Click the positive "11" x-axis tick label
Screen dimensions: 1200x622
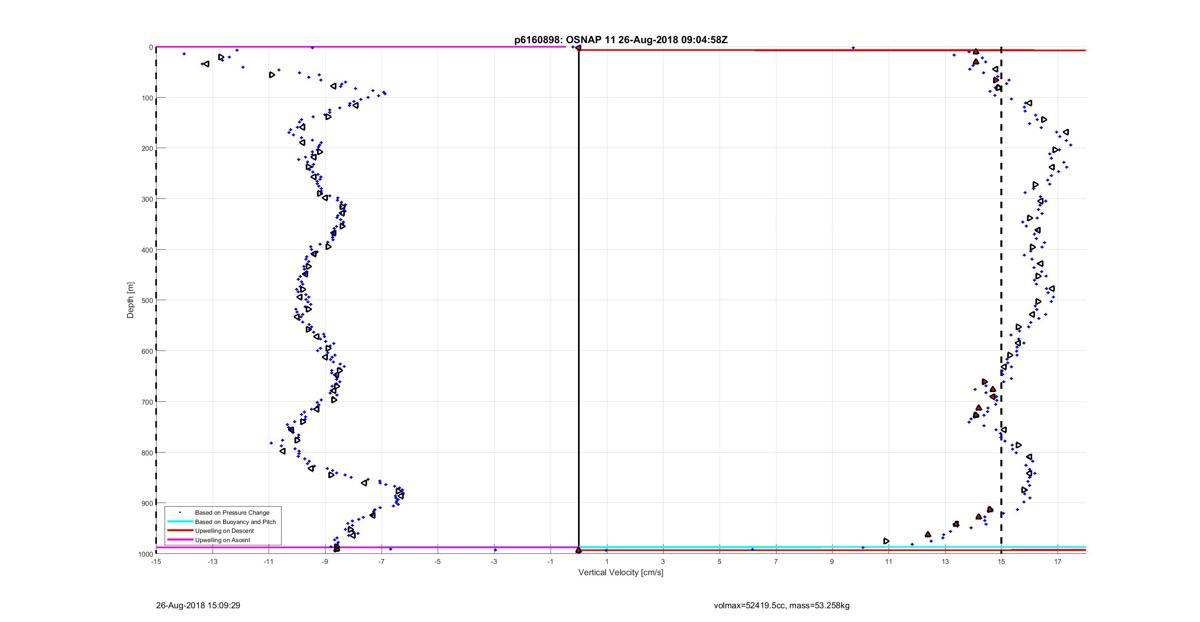tap(889, 561)
